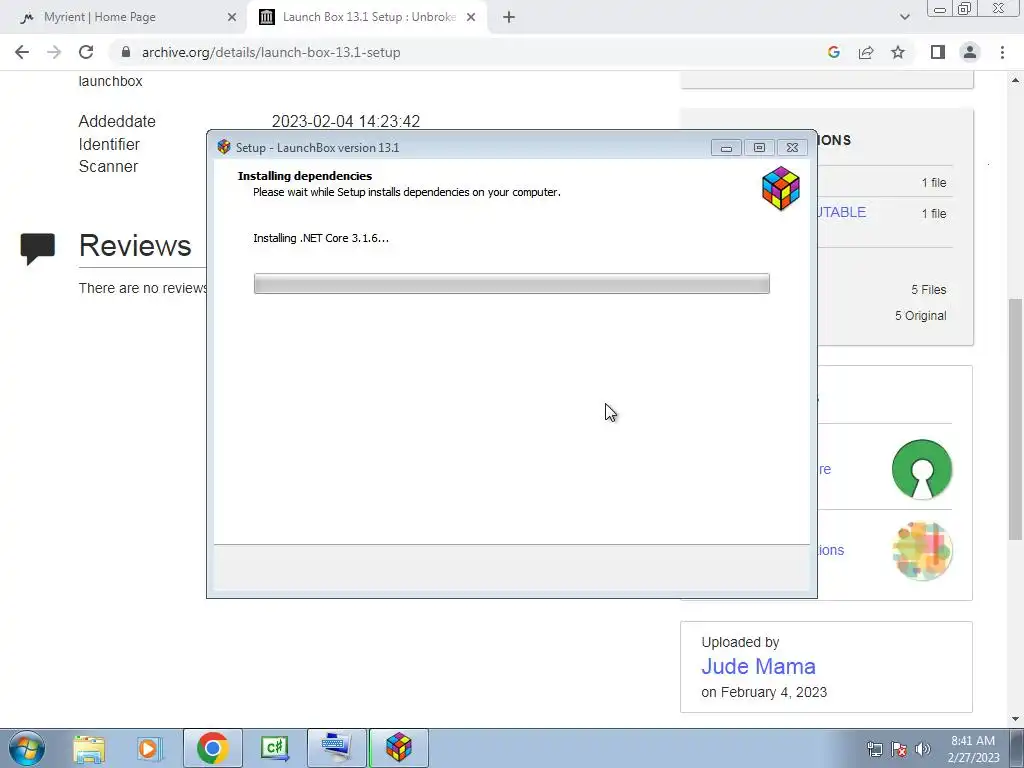Open the C# application in the taskbar

coord(274,748)
